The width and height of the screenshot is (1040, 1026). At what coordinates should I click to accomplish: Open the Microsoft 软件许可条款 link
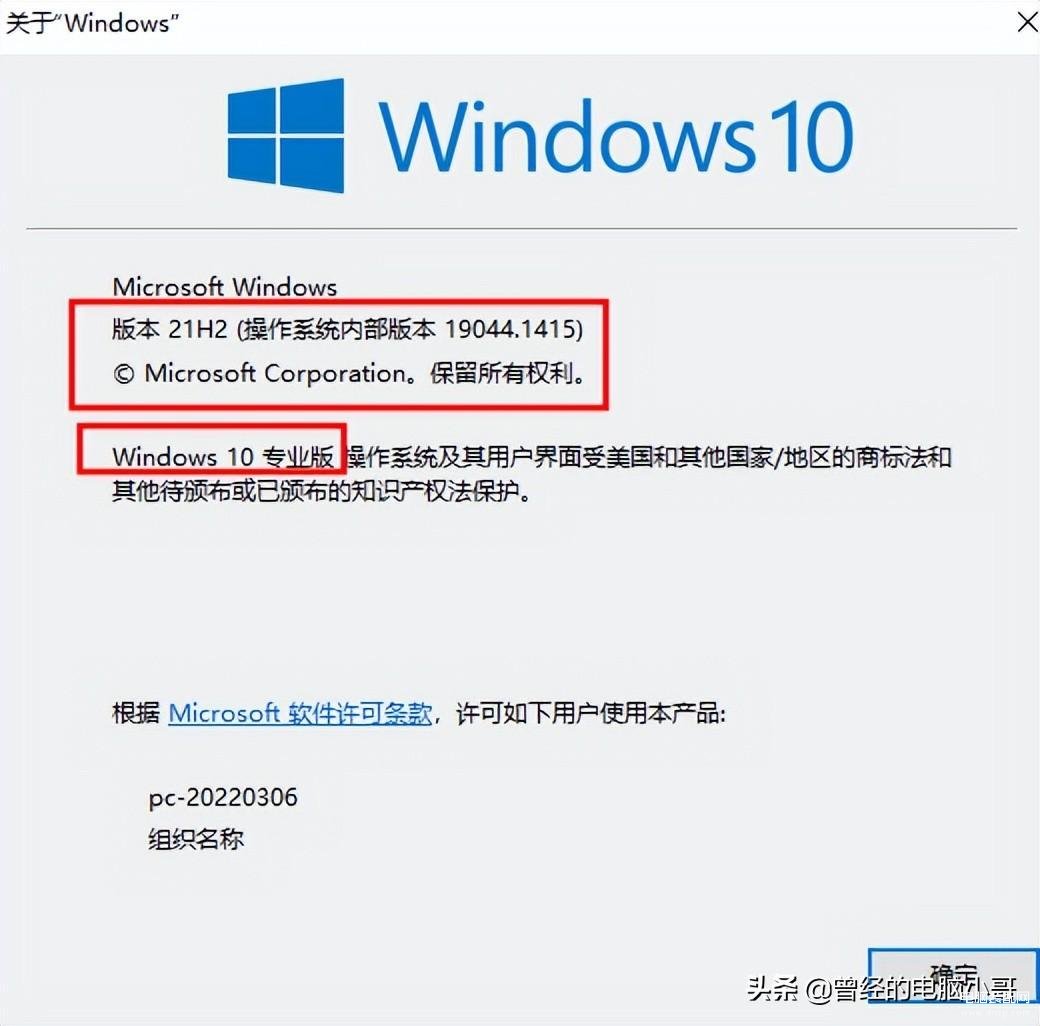click(x=300, y=714)
